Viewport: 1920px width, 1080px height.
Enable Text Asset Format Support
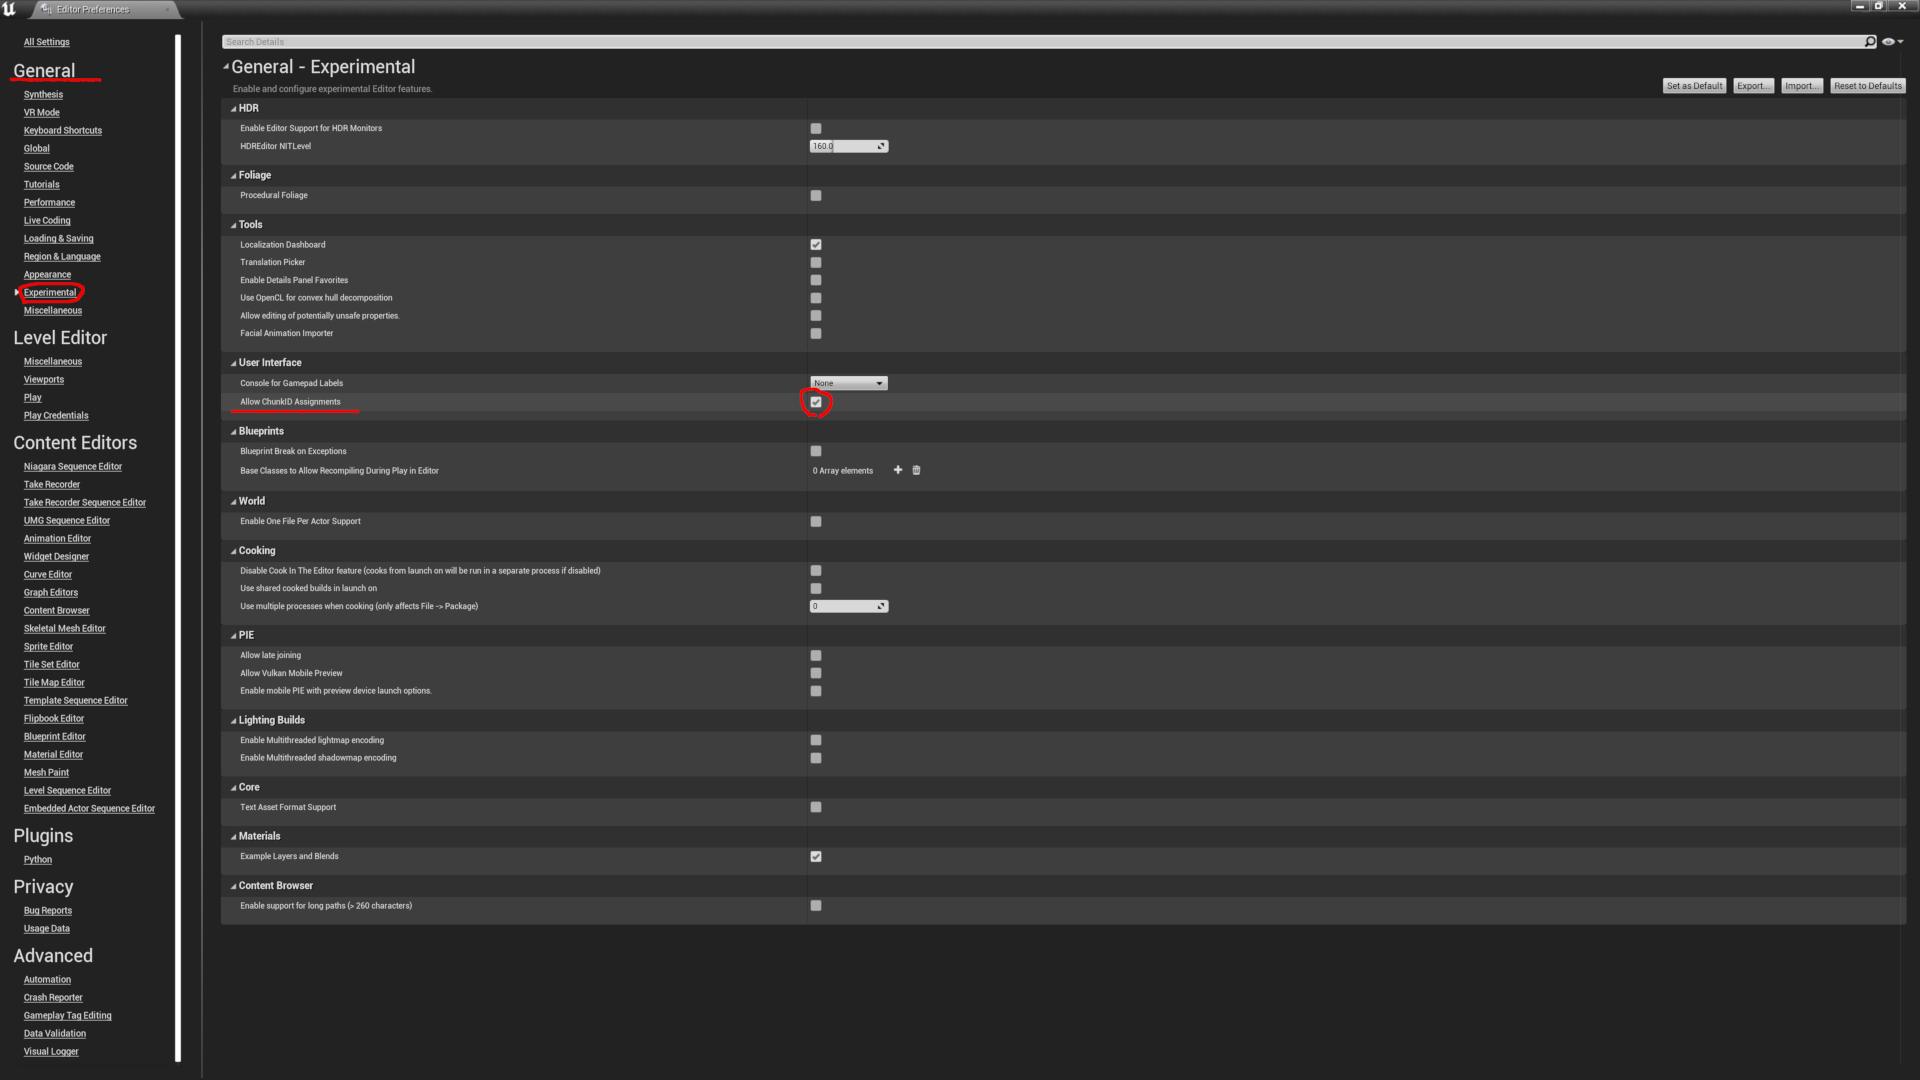pos(816,807)
